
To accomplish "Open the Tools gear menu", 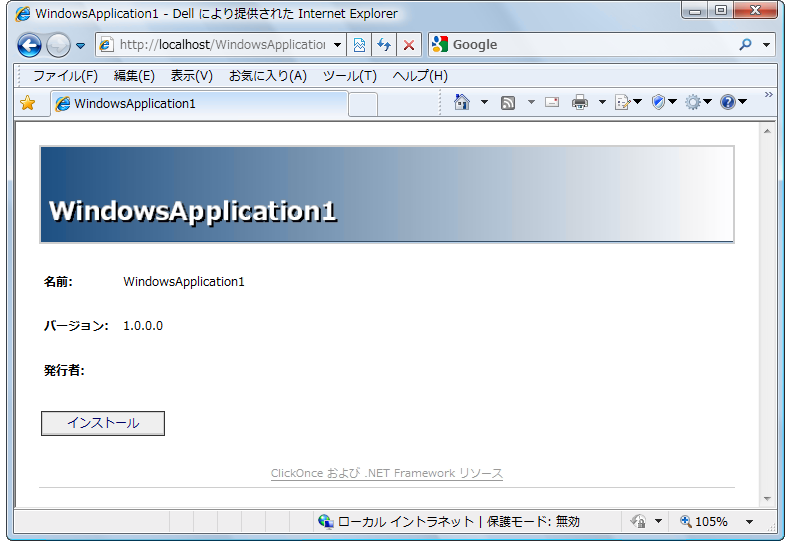I will (x=699, y=102).
